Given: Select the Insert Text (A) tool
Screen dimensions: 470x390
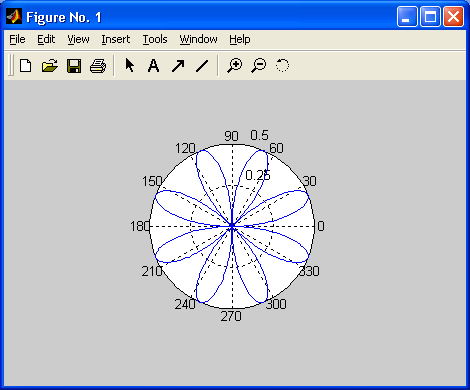Looking at the screenshot, I should [x=153, y=65].
